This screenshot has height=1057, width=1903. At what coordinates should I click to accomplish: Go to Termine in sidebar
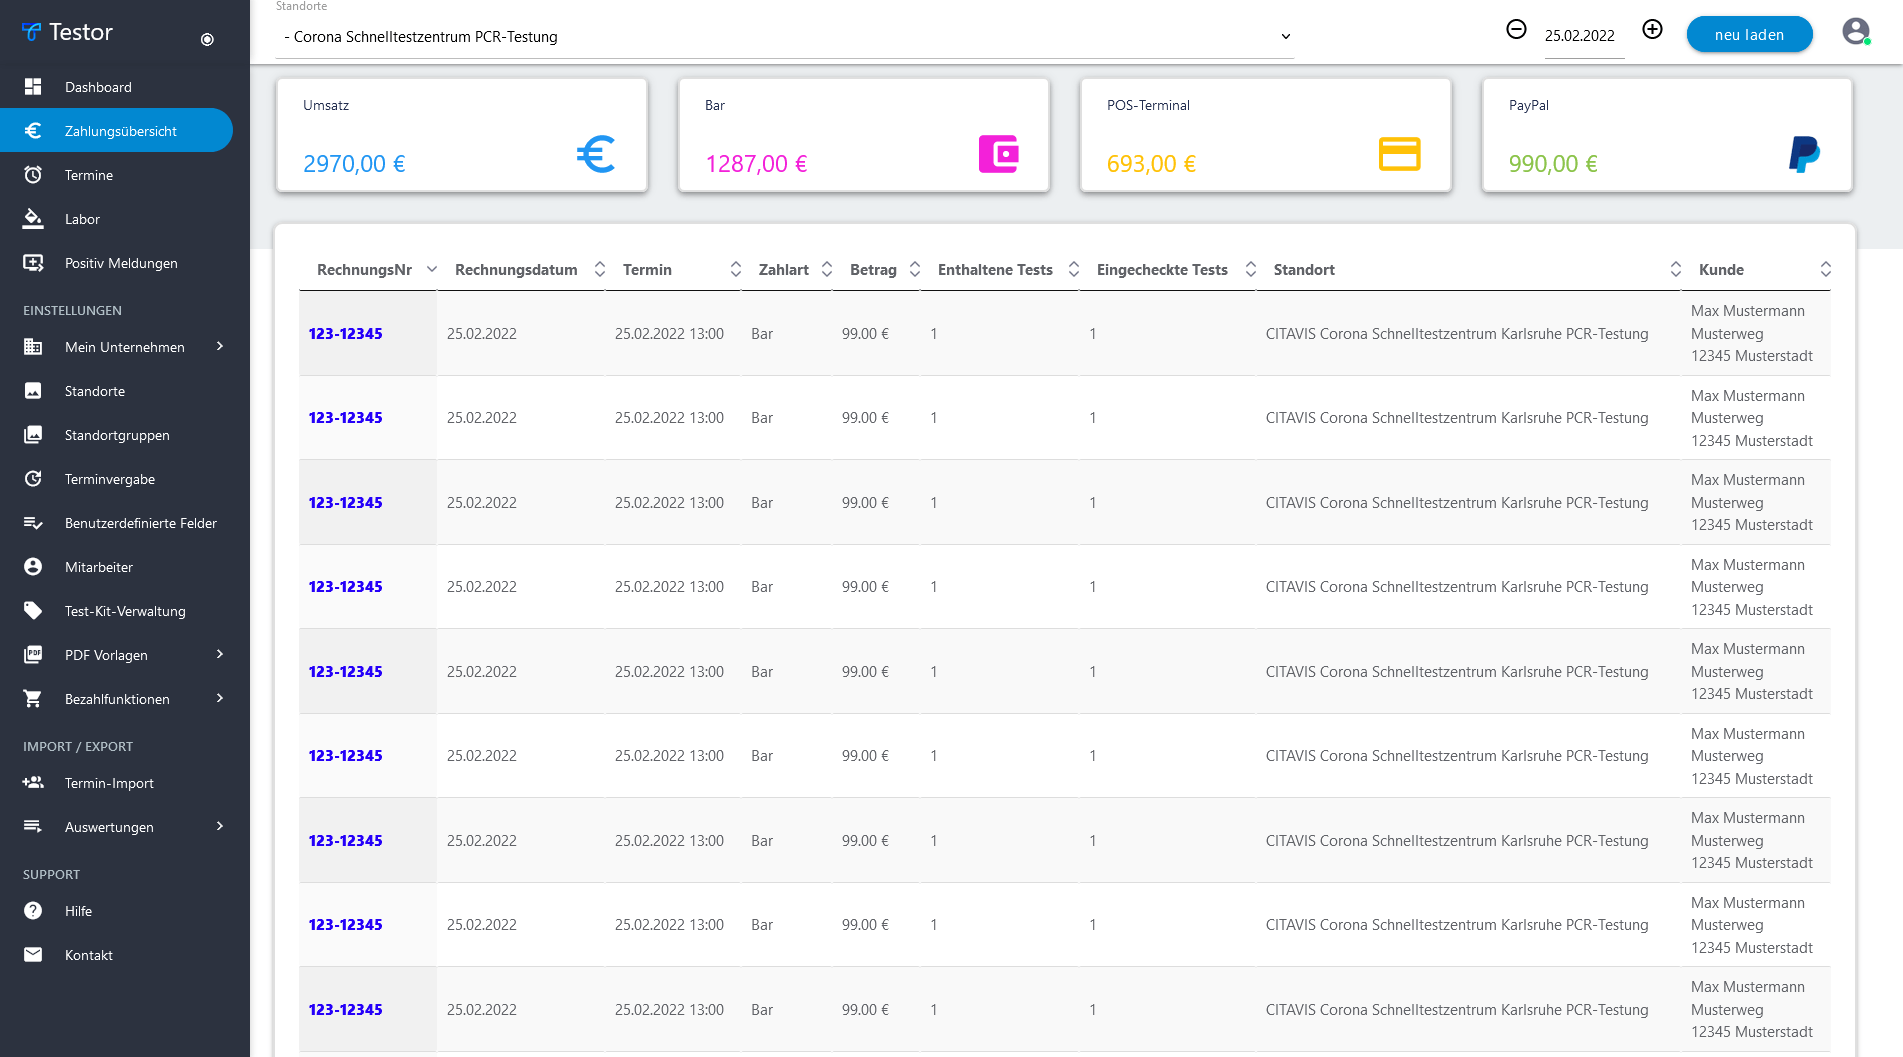coord(89,175)
